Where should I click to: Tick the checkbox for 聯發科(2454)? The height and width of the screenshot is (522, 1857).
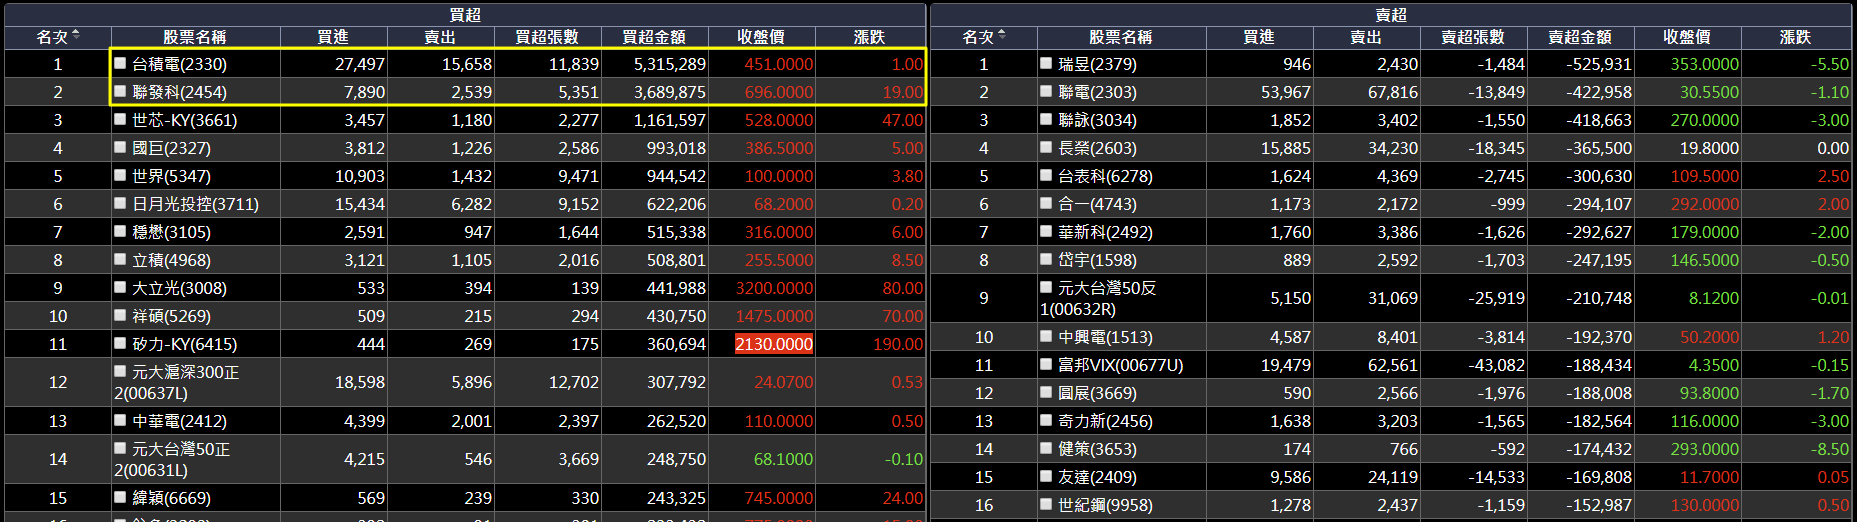click(x=120, y=91)
